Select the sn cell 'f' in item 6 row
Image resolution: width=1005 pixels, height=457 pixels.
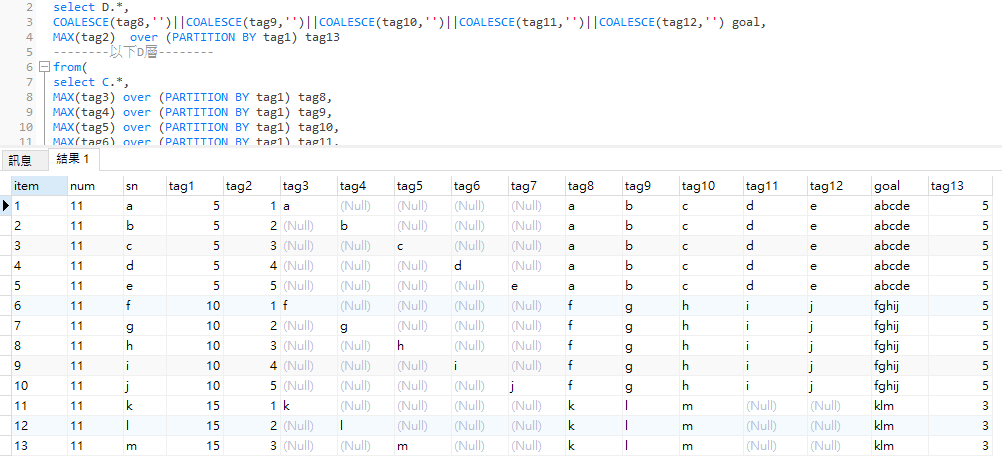pos(144,306)
